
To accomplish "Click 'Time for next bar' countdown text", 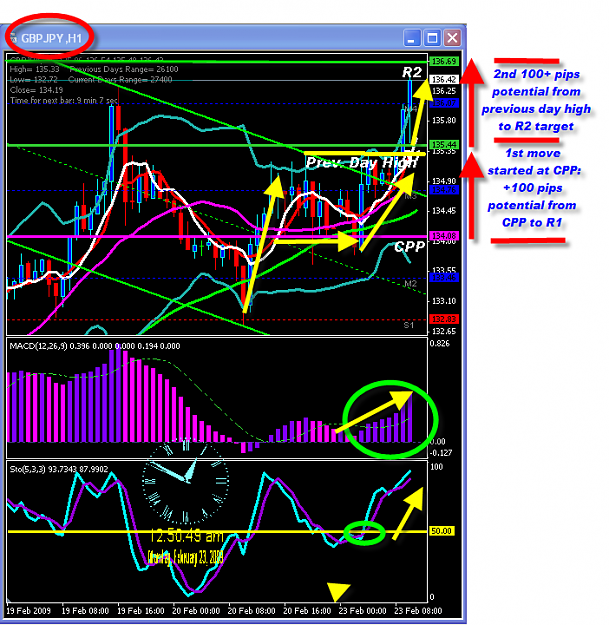I will tap(64, 100).
